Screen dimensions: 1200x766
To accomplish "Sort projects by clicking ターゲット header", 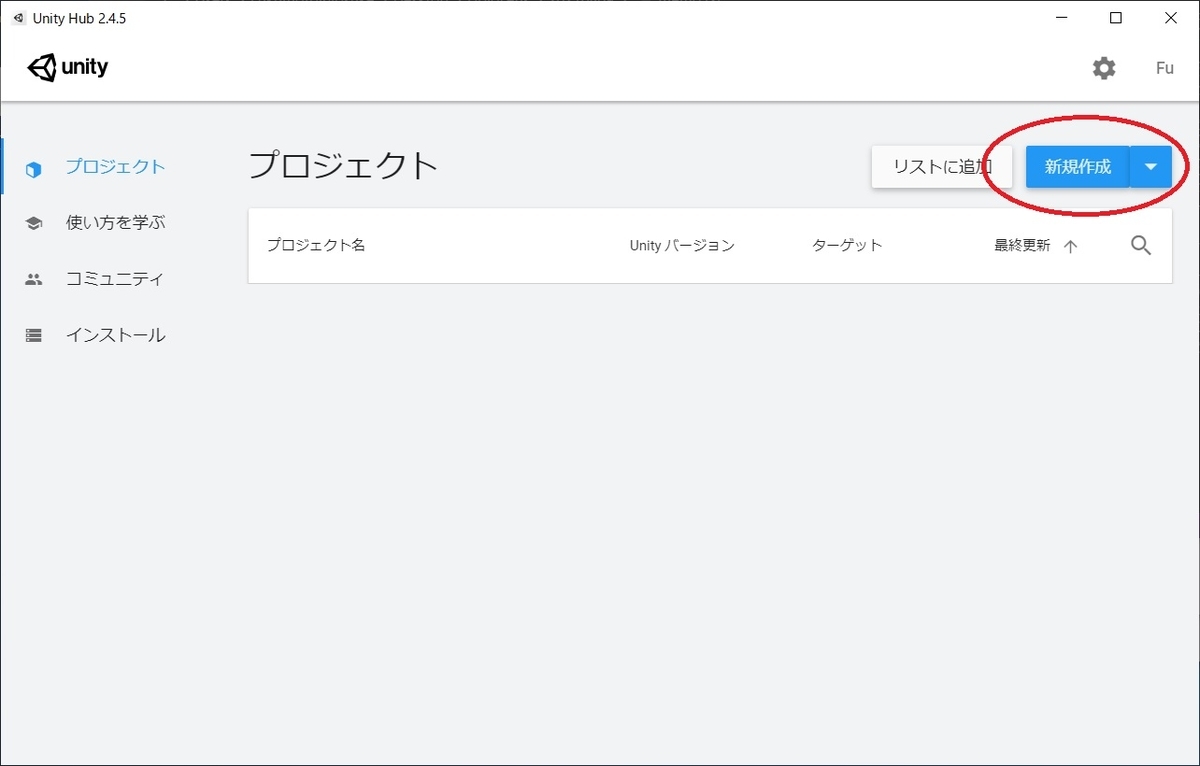I will 847,245.
